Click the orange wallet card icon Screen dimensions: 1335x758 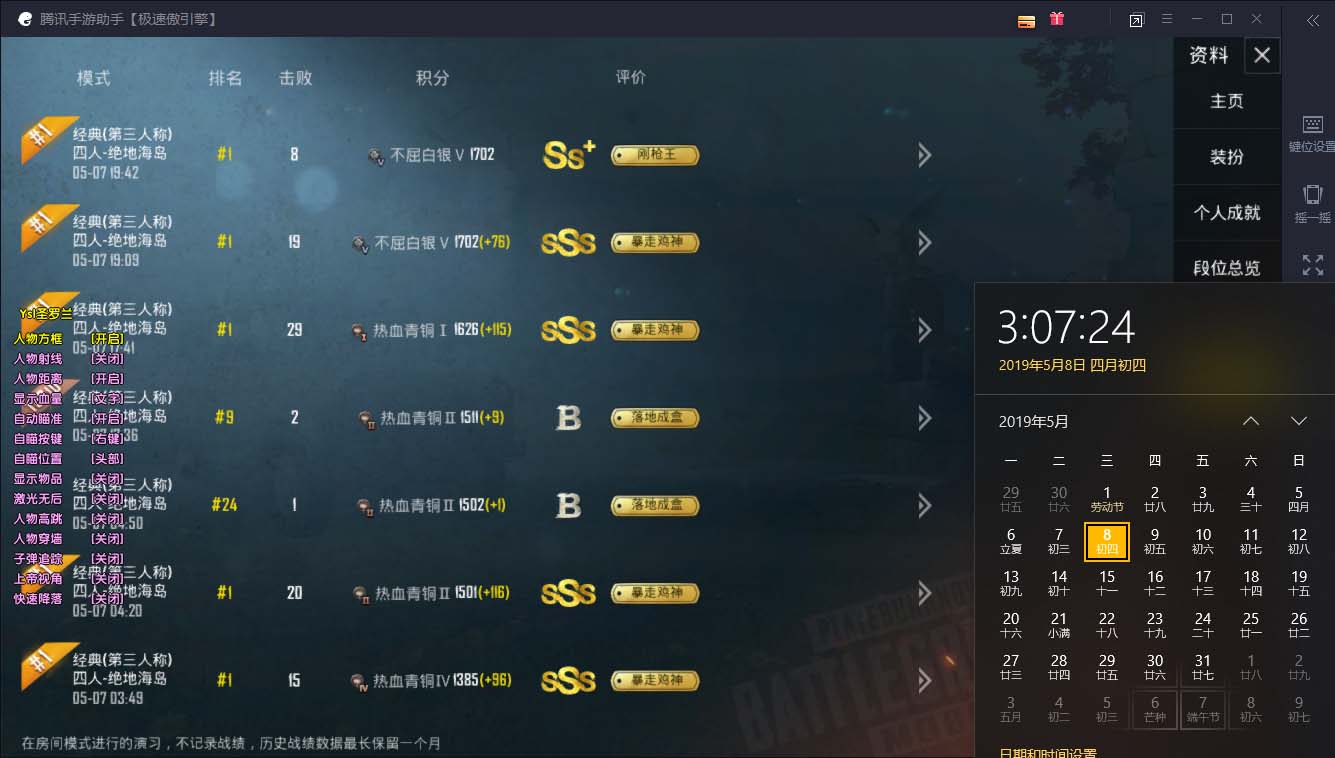click(1026, 21)
